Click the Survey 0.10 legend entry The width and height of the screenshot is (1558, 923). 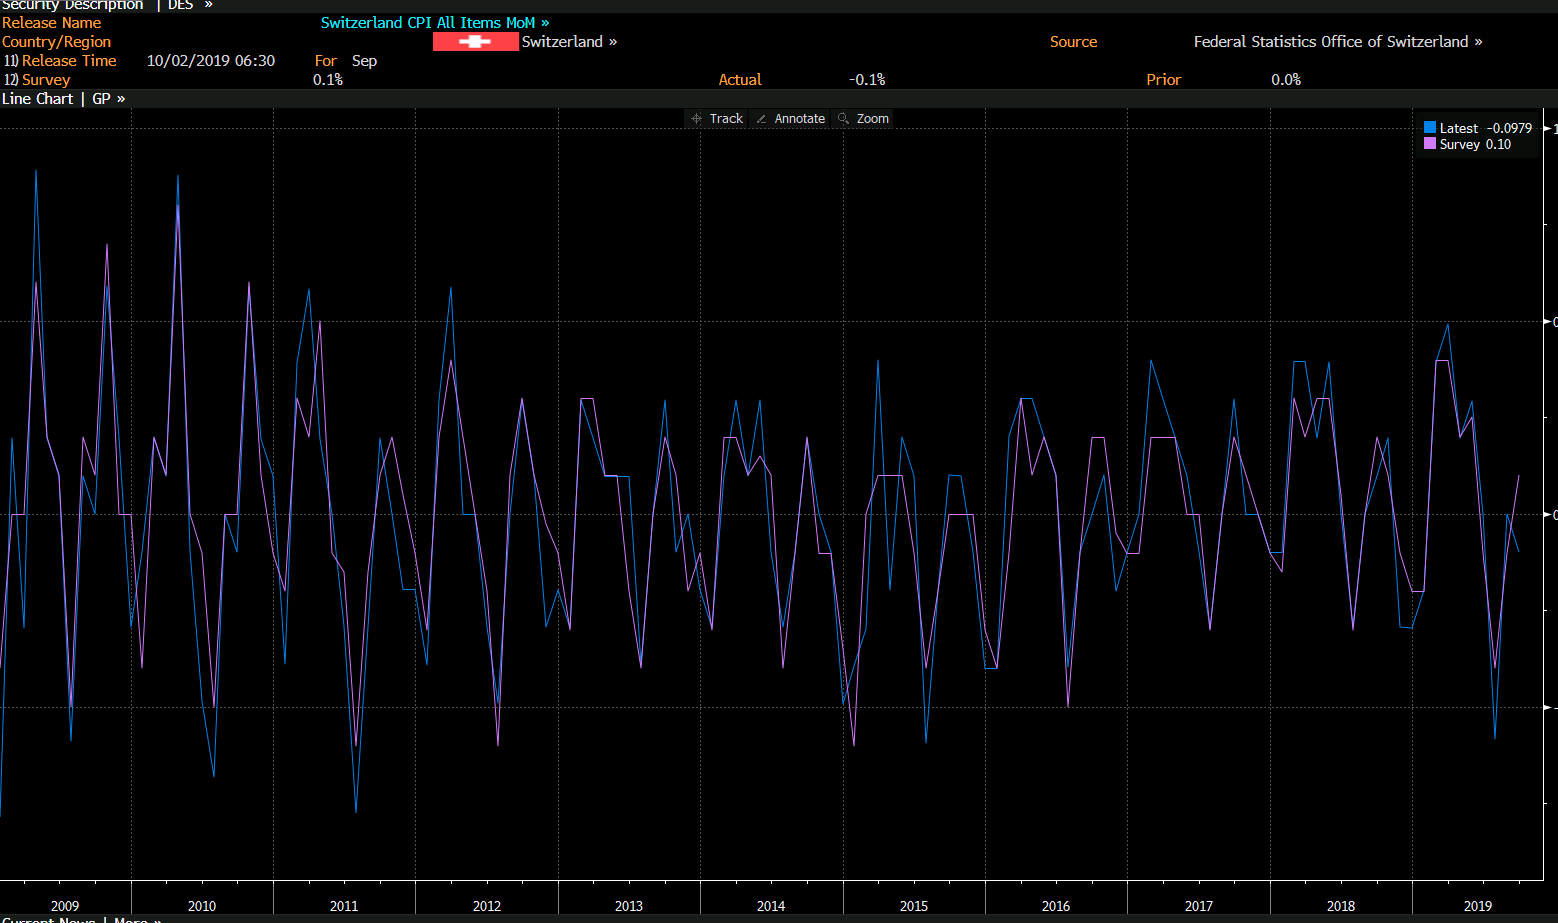[x=1468, y=144]
